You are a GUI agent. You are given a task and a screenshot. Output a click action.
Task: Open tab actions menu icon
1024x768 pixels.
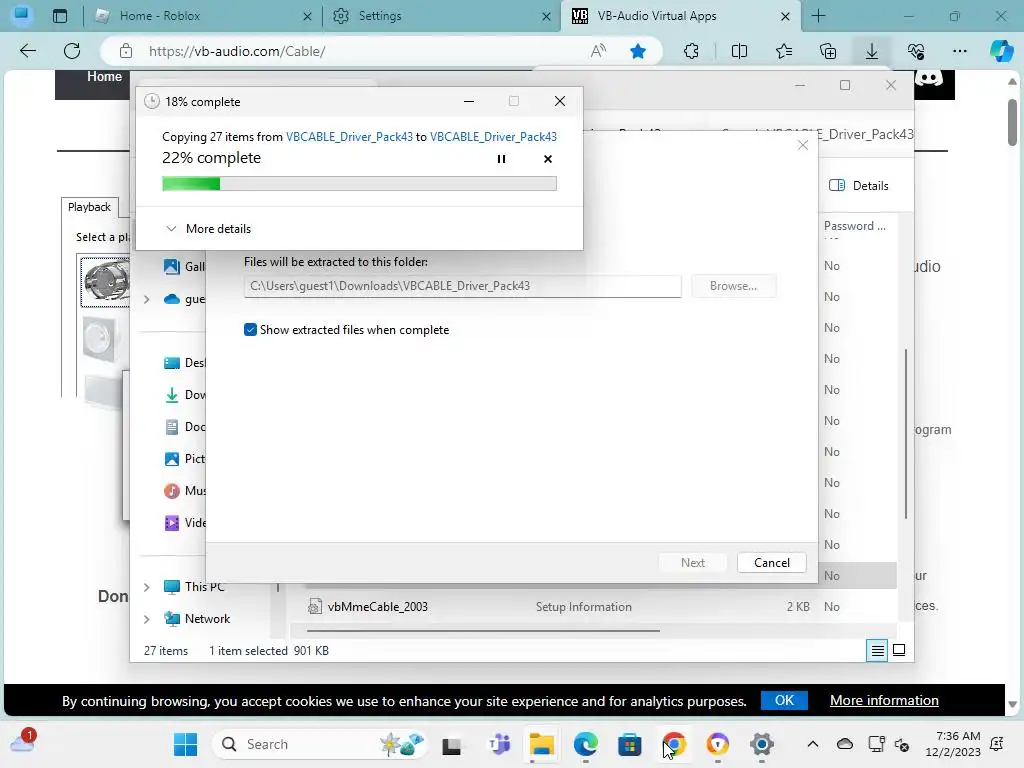click(x=59, y=16)
